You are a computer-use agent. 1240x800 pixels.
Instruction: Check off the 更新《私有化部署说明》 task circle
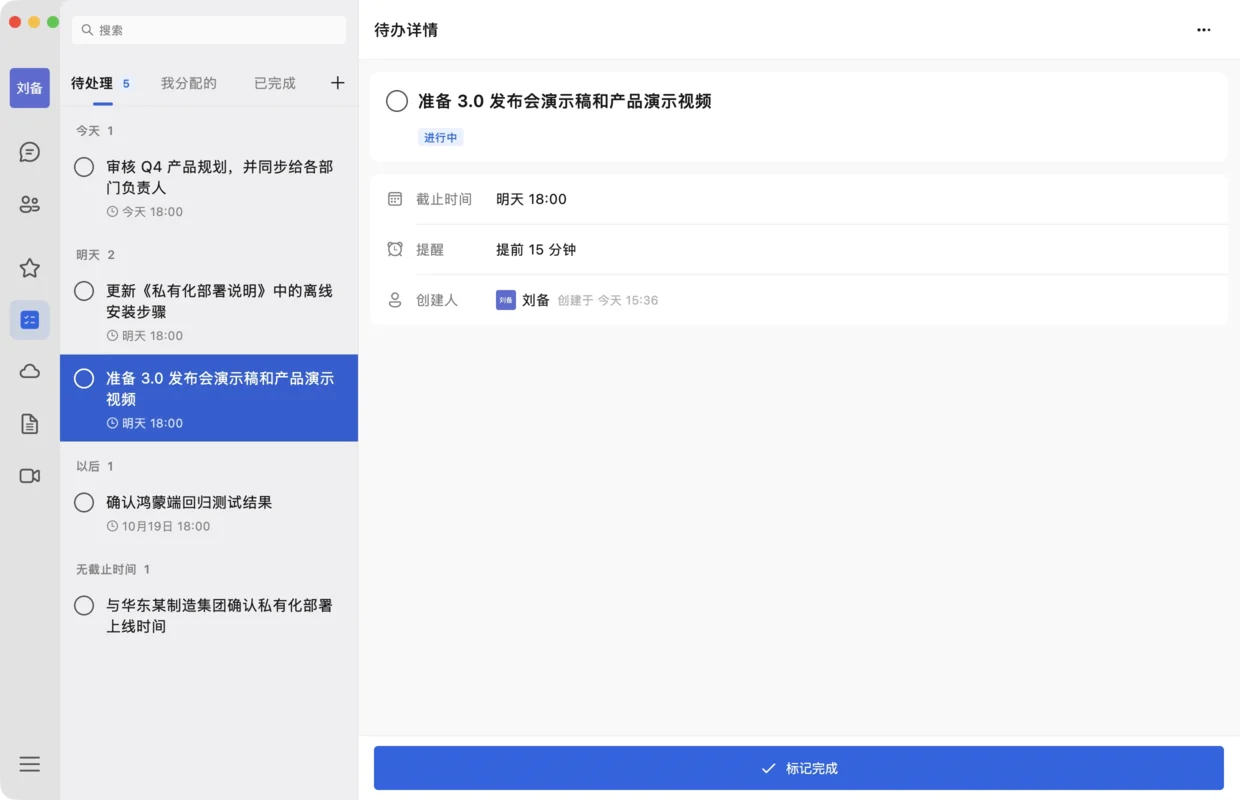click(x=84, y=291)
